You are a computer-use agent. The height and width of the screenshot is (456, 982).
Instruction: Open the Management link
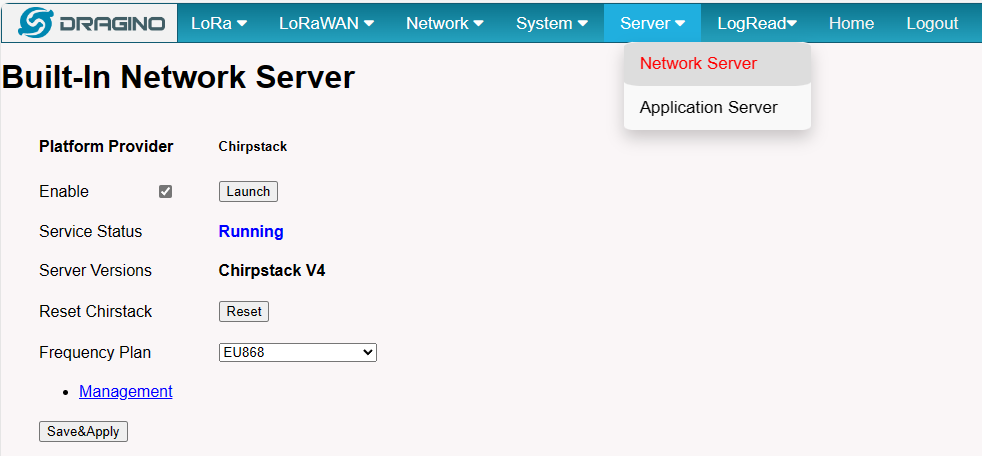point(125,391)
